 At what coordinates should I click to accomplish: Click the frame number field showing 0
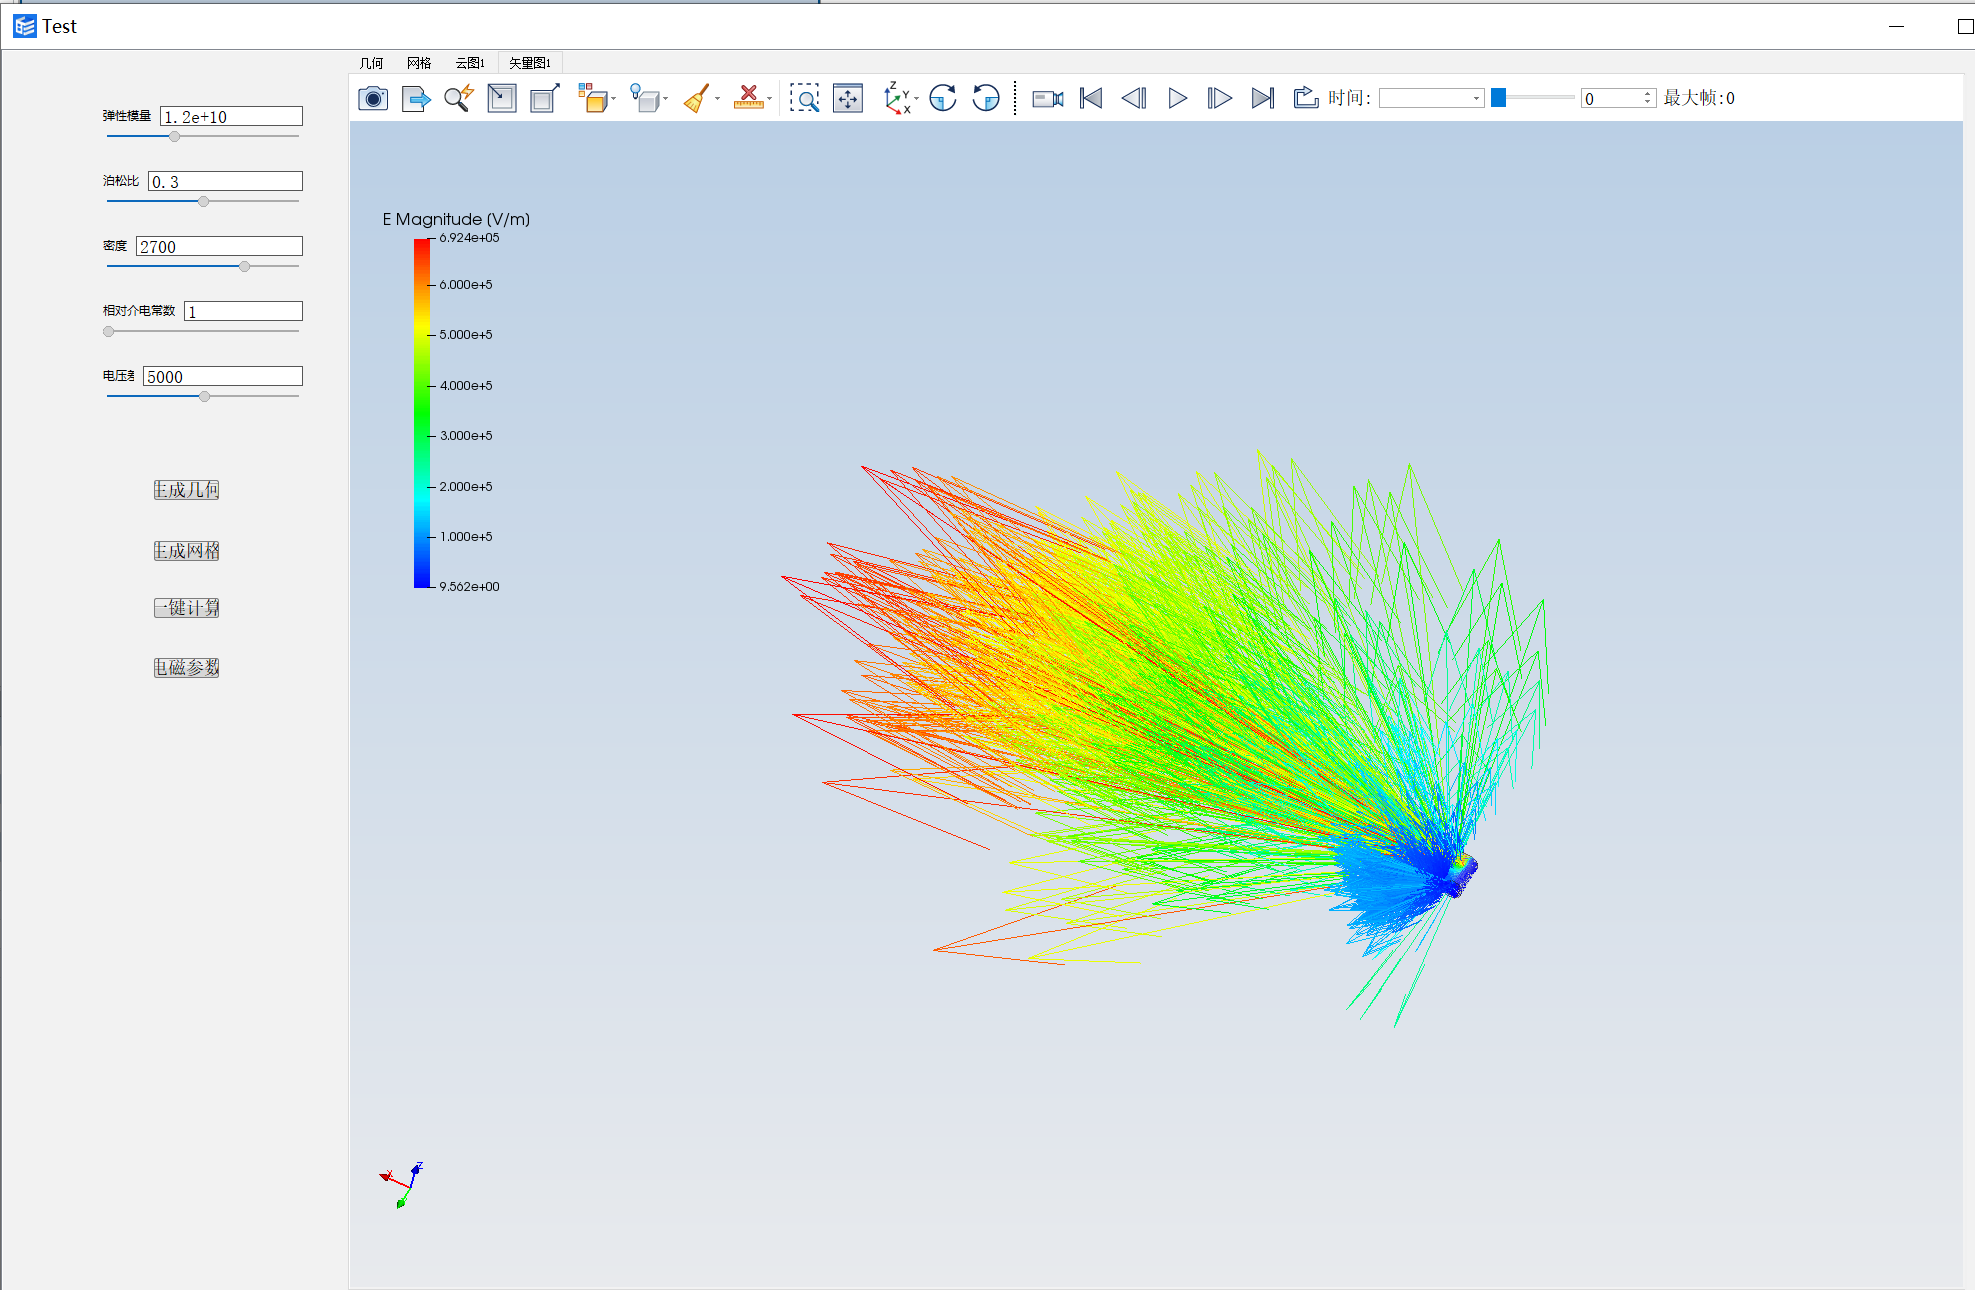(x=1611, y=98)
